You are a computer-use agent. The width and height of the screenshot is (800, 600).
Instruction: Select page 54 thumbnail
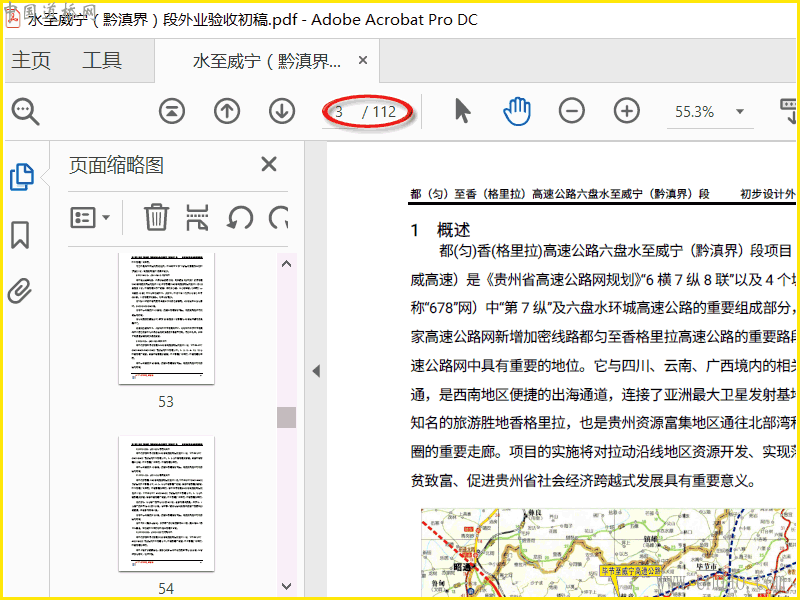point(166,504)
